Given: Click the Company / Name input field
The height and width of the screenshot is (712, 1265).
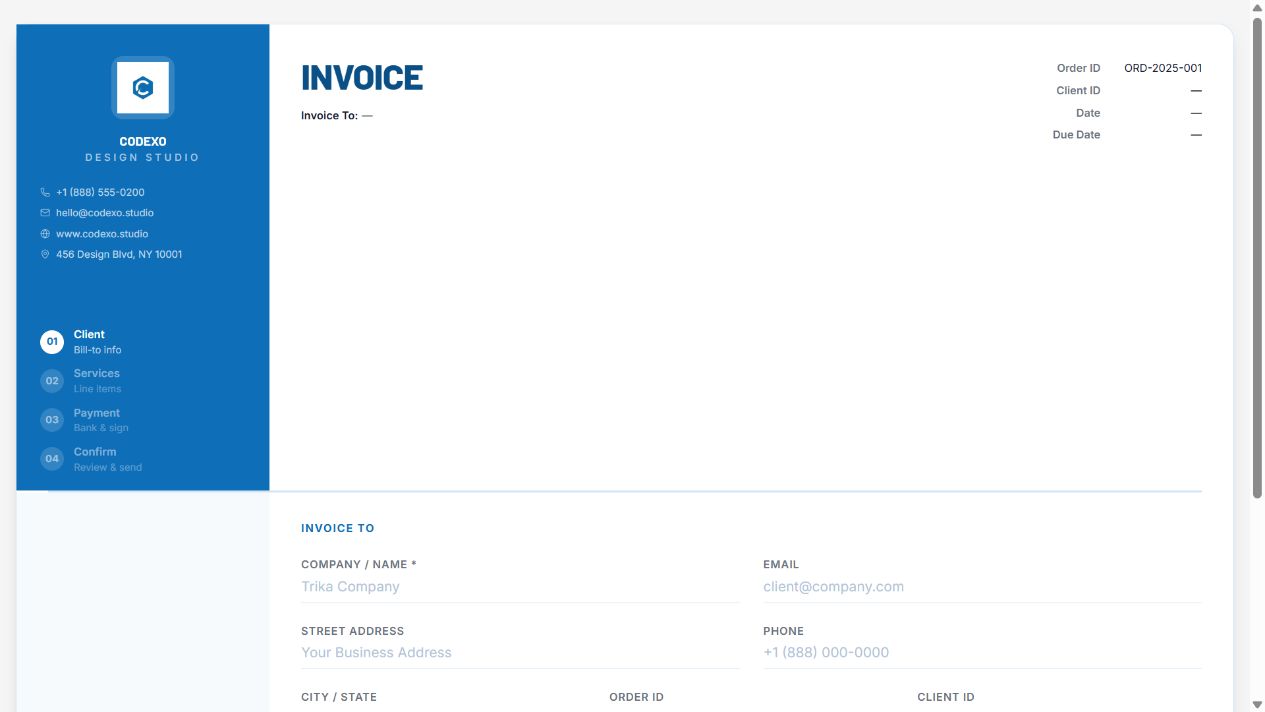Looking at the screenshot, I should (x=520, y=587).
